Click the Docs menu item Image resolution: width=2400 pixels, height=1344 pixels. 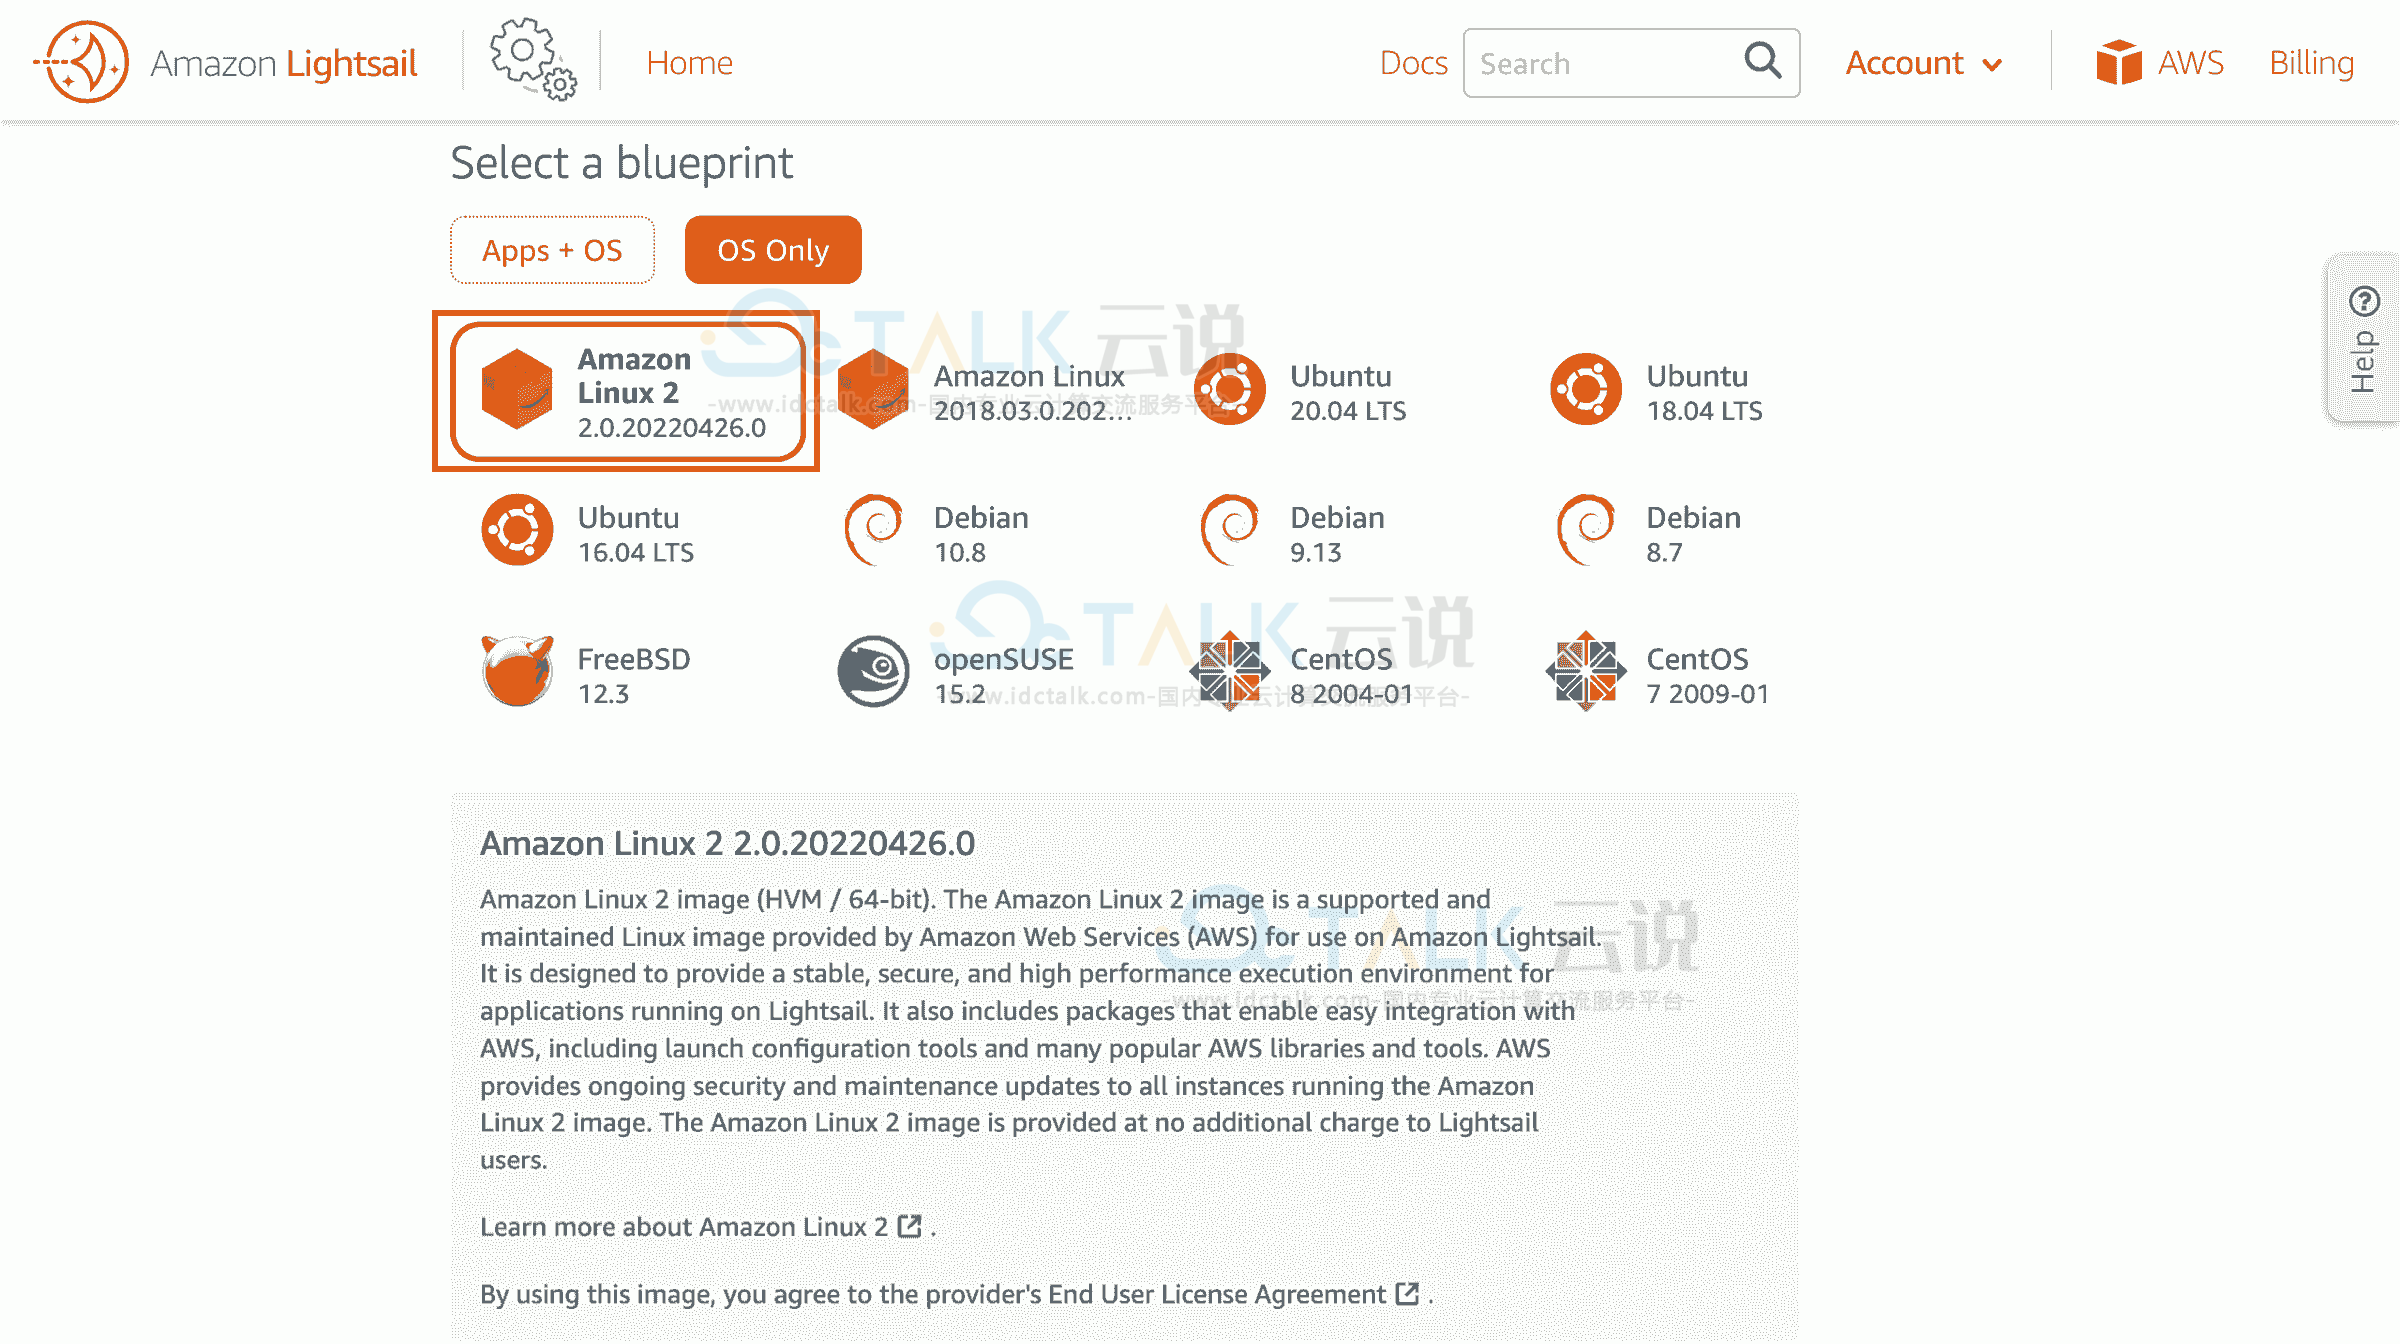(1408, 63)
